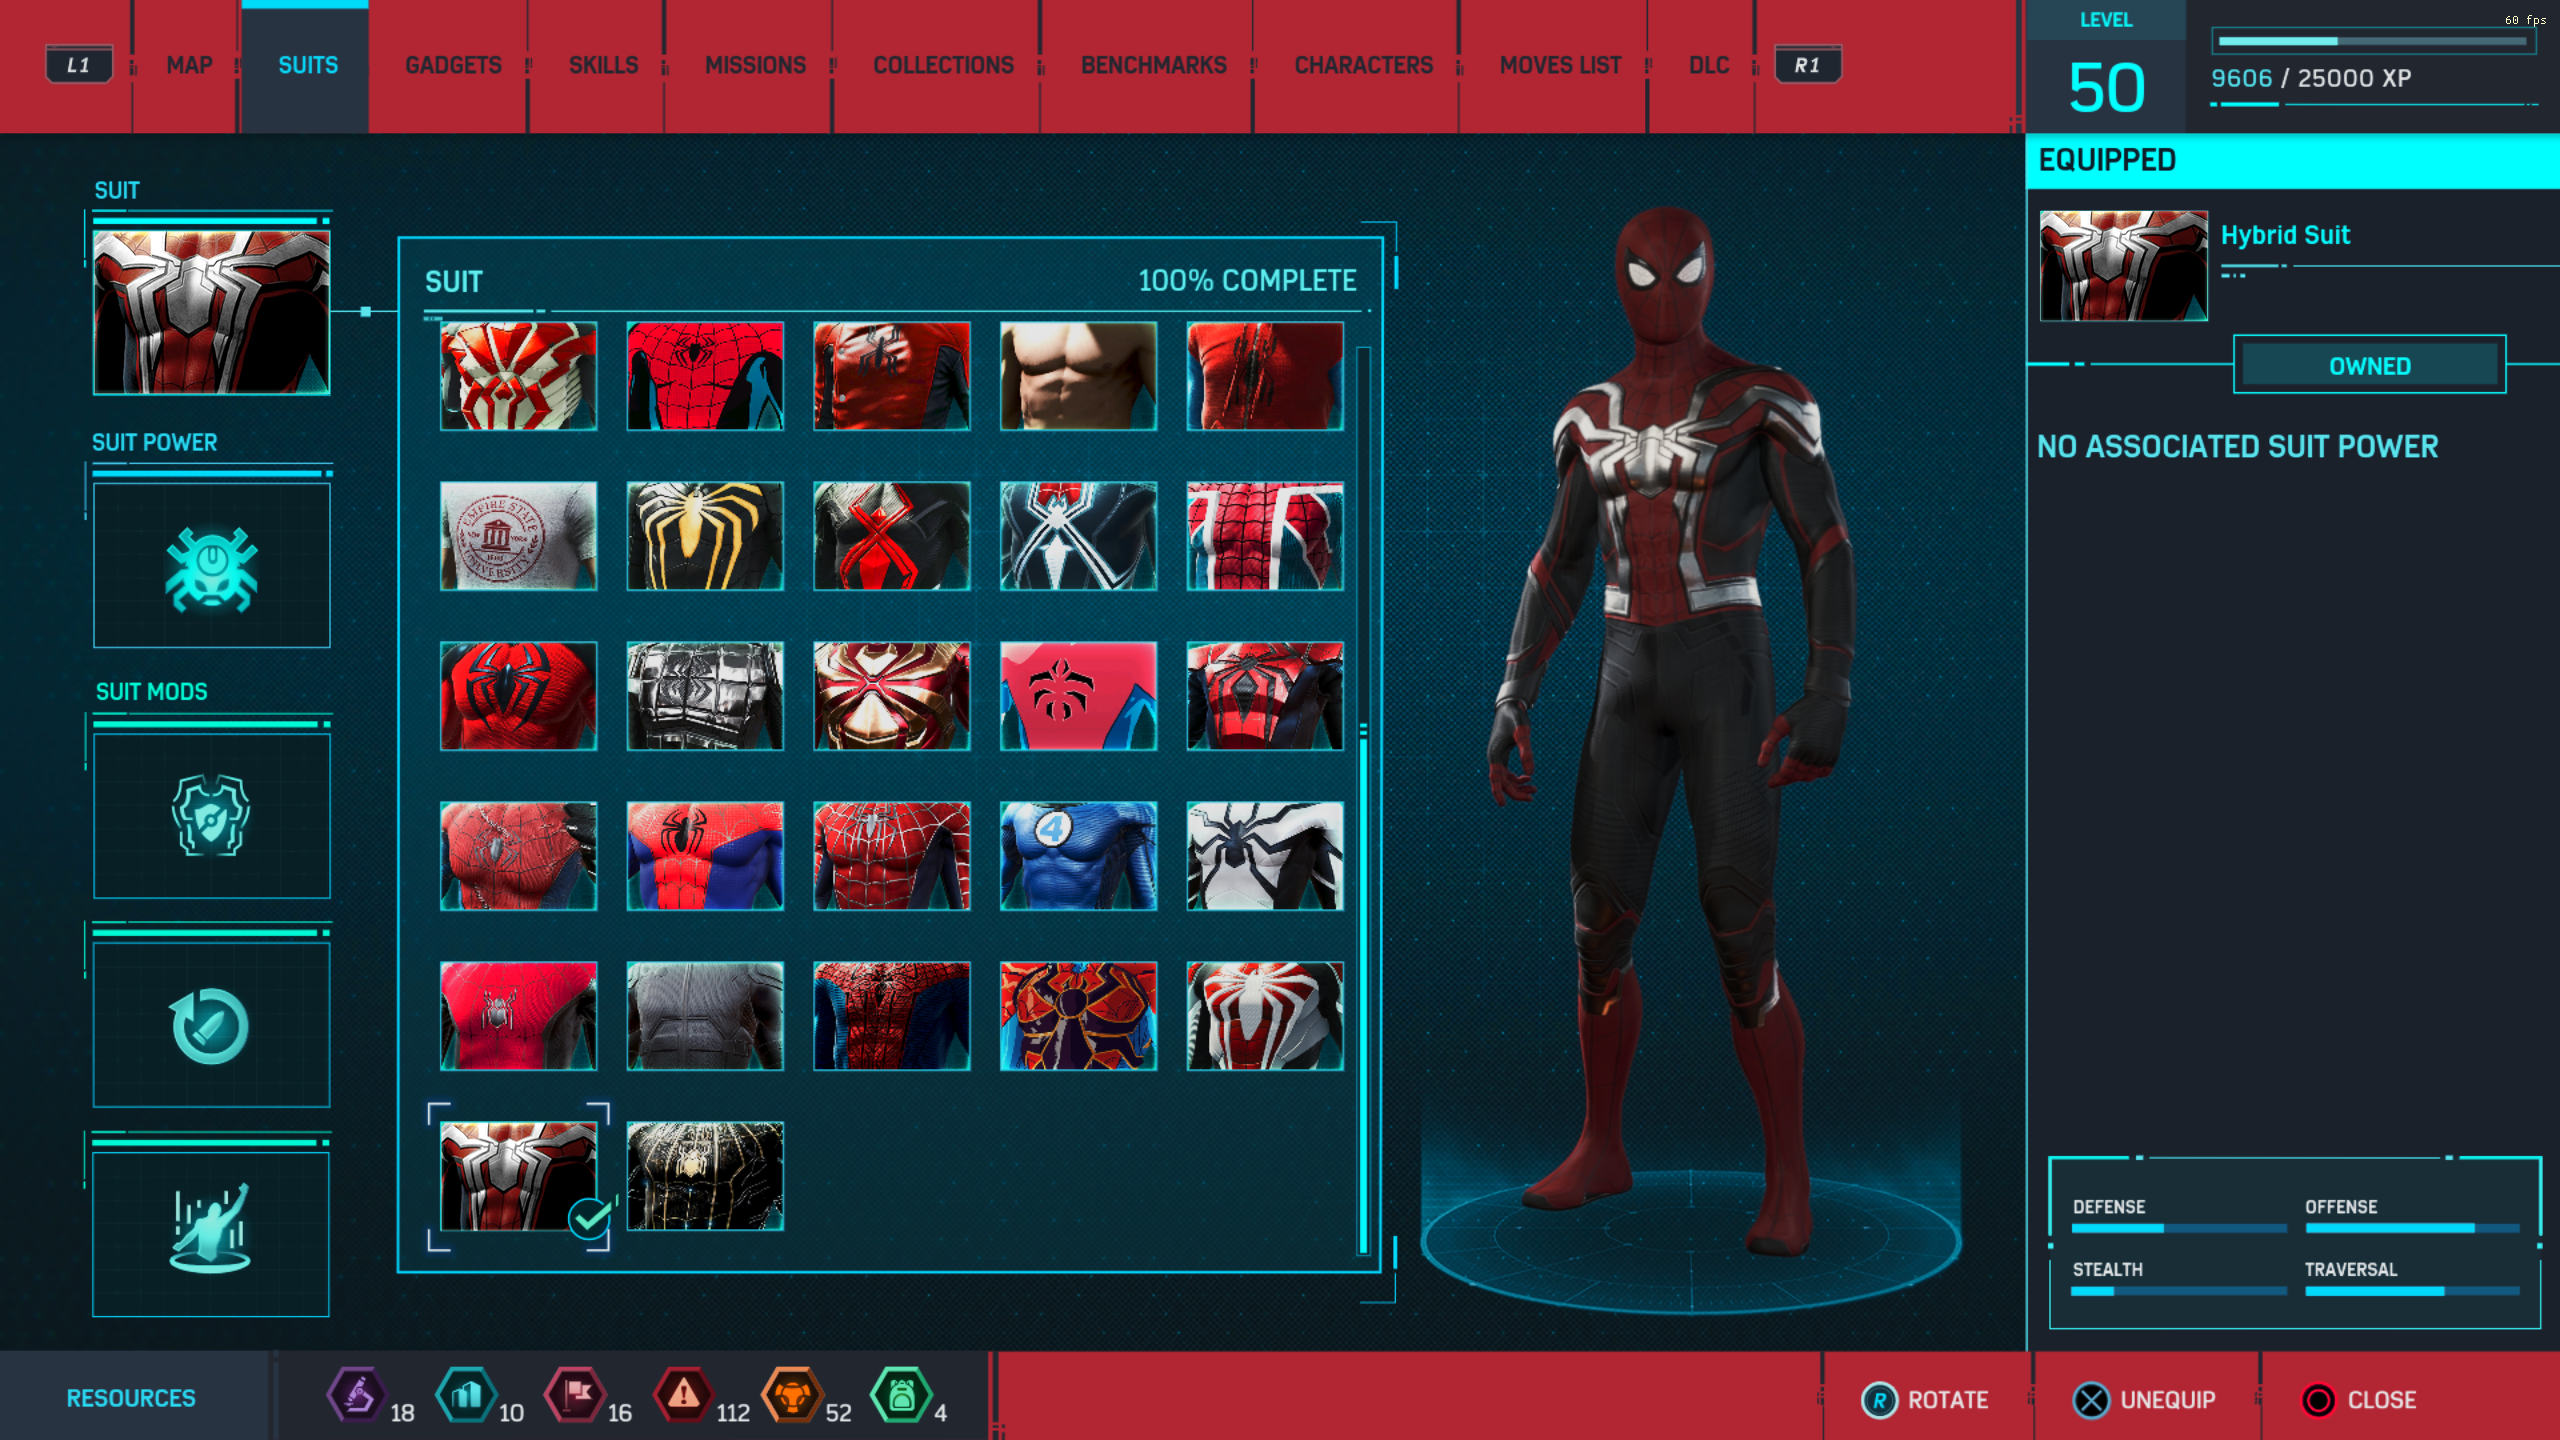The image size is (2560, 1440).
Task: Open the spider-bot suit power slot
Action: [211, 566]
